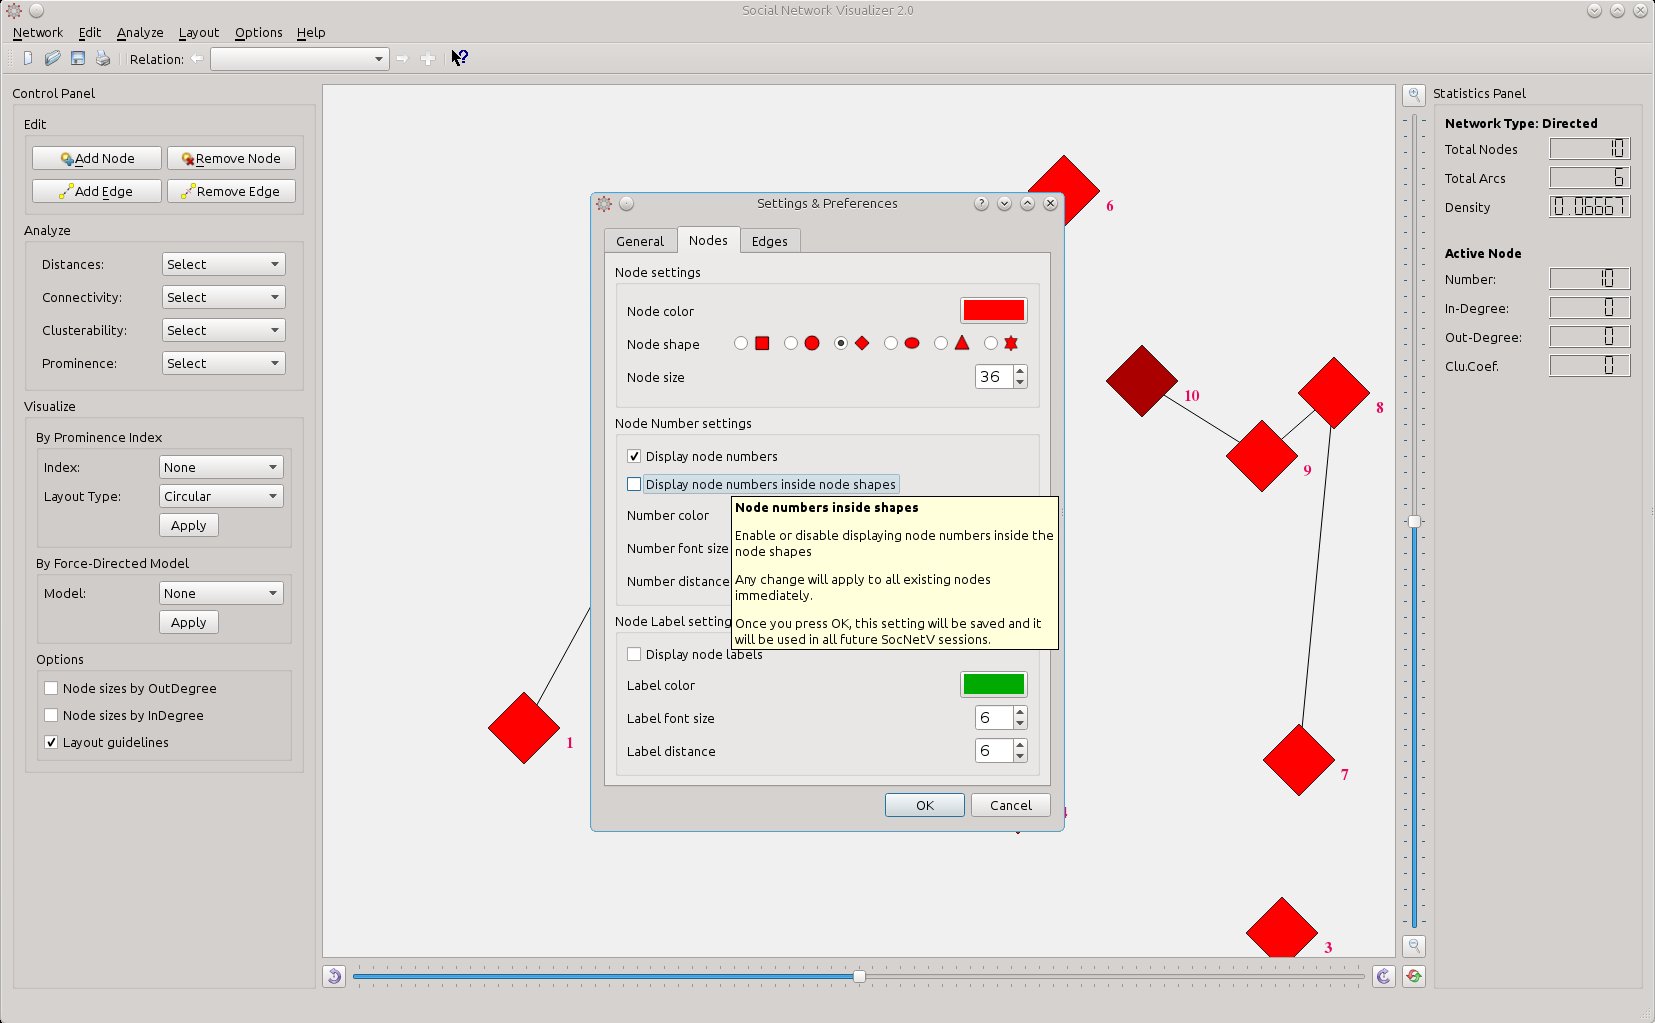The width and height of the screenshot is (1655, 1023).
Task: Open the Layout menu
Action: click(199, 32)
